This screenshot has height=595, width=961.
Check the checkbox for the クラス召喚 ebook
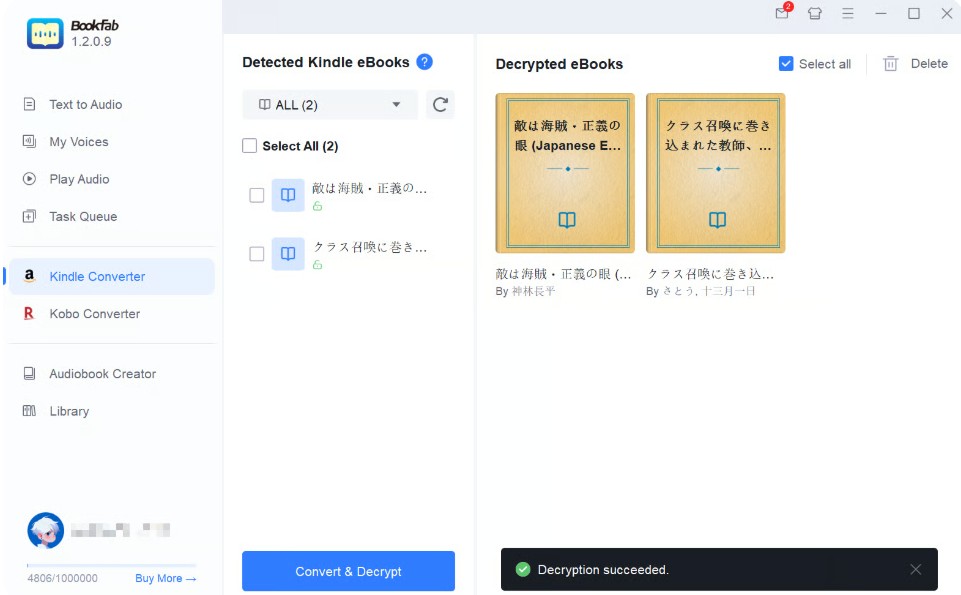point(256,253)
